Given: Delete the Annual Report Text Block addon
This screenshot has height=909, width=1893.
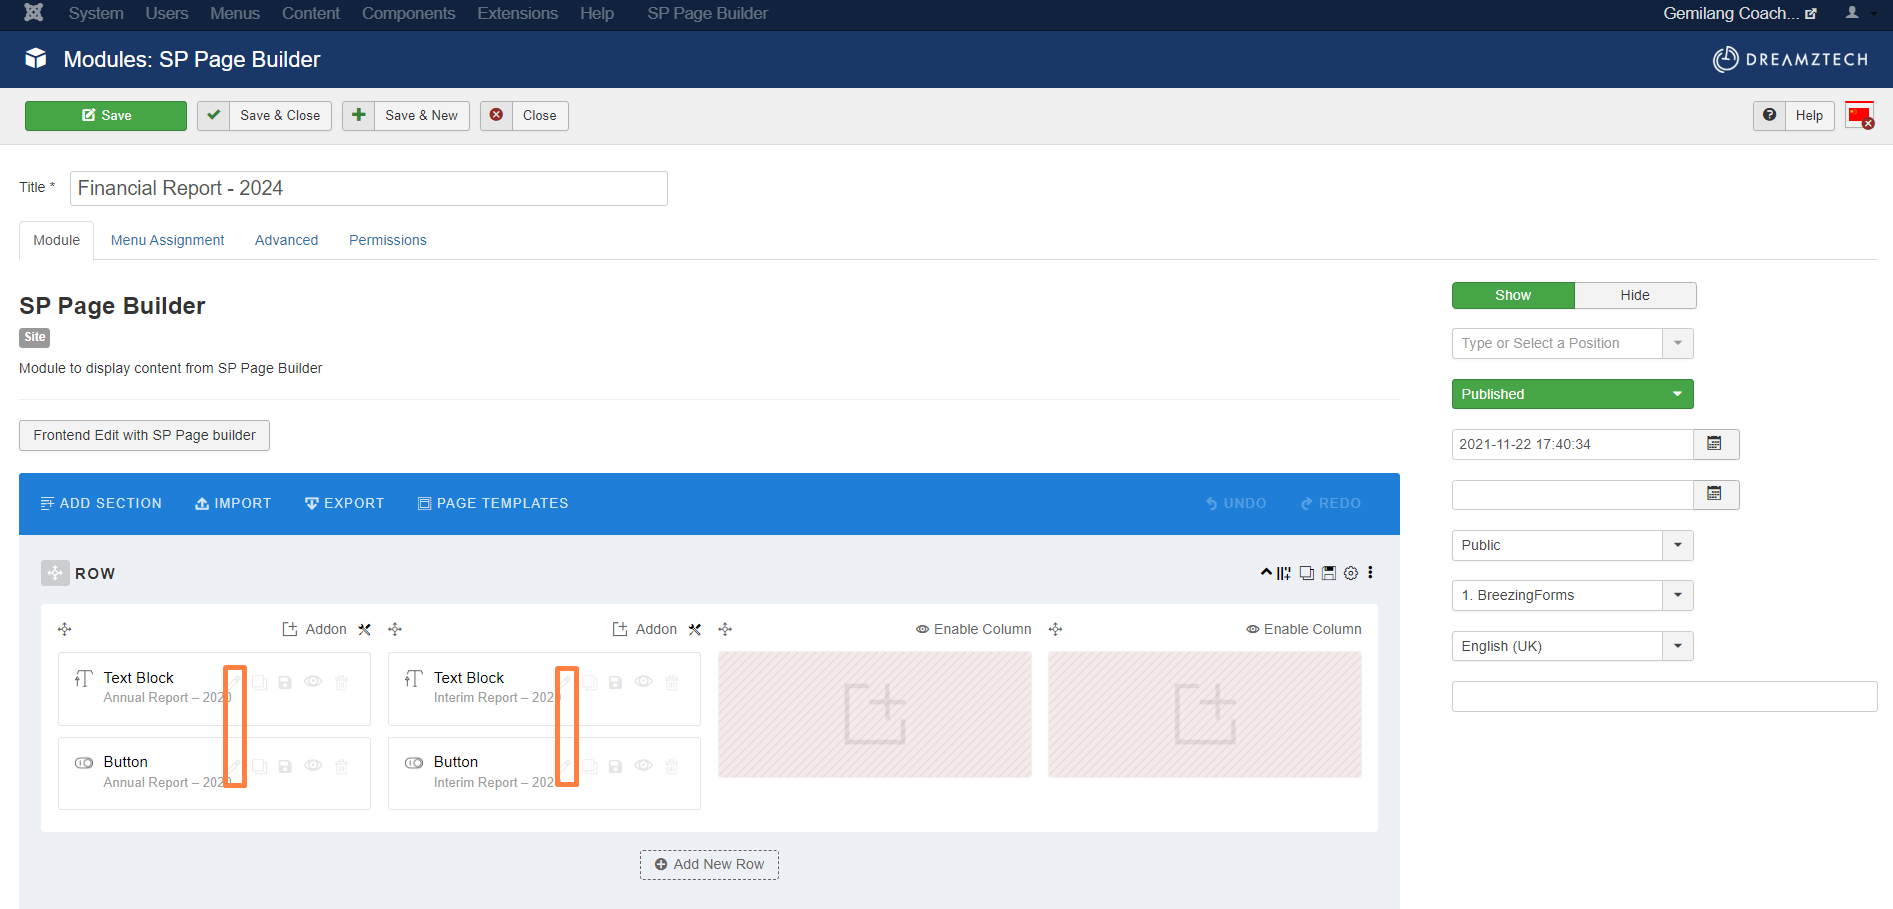Looking at the screenshot, I should pyautogui.click(x=341, y=682).
